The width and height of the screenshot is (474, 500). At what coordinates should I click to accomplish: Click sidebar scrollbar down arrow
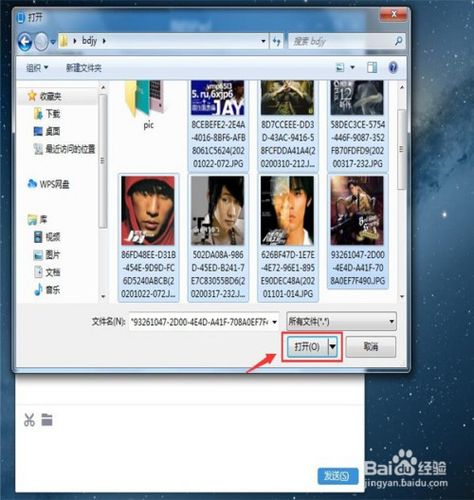[103, 296]
